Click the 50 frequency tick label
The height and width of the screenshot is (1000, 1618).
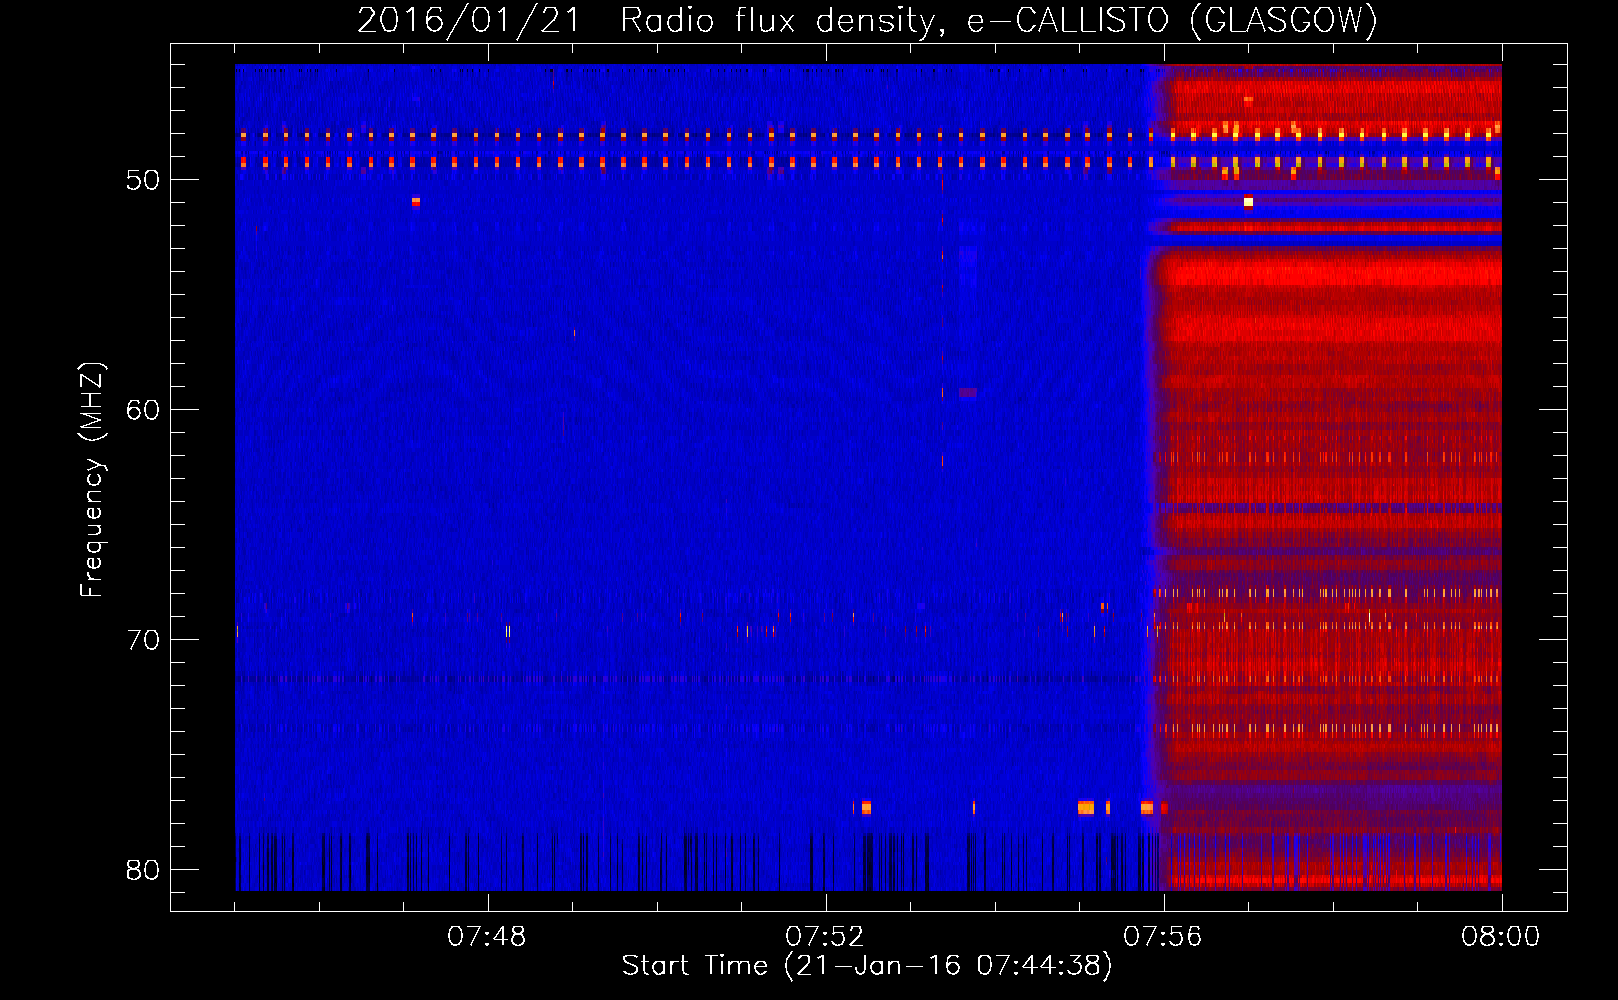click(143, 180)
